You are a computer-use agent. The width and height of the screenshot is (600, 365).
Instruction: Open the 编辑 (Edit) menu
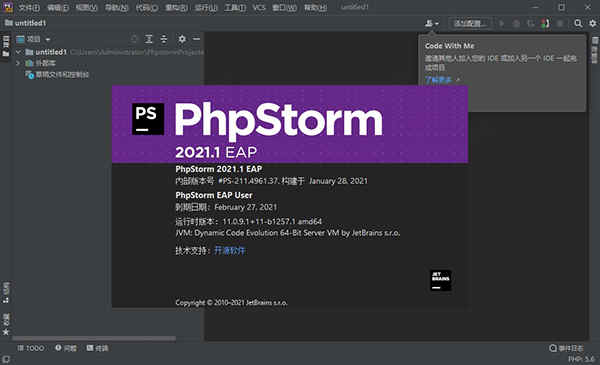[x=58, y=8]
